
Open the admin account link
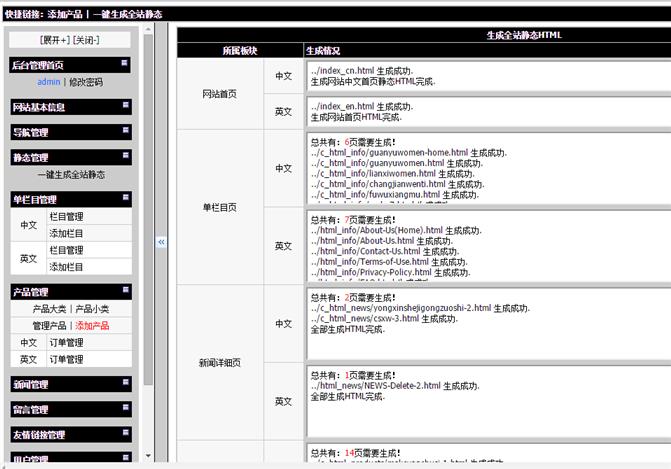pos(49,82)
